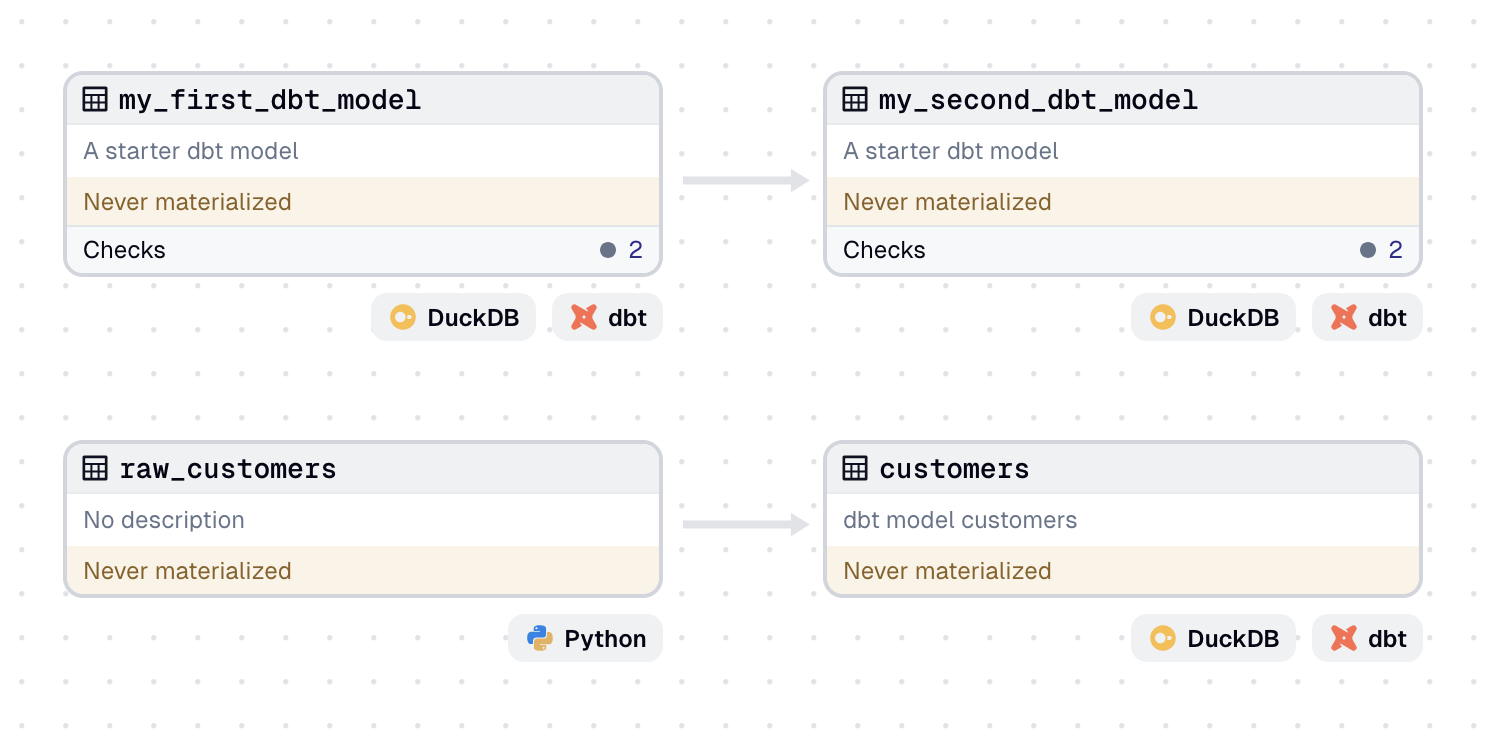
Task: Click the DuckDB duck icon under customers
Action: point(1164,638)
